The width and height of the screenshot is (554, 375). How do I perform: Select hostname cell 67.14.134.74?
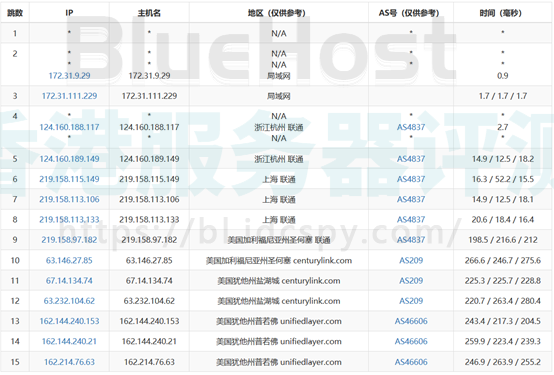(x=149, y=281)
